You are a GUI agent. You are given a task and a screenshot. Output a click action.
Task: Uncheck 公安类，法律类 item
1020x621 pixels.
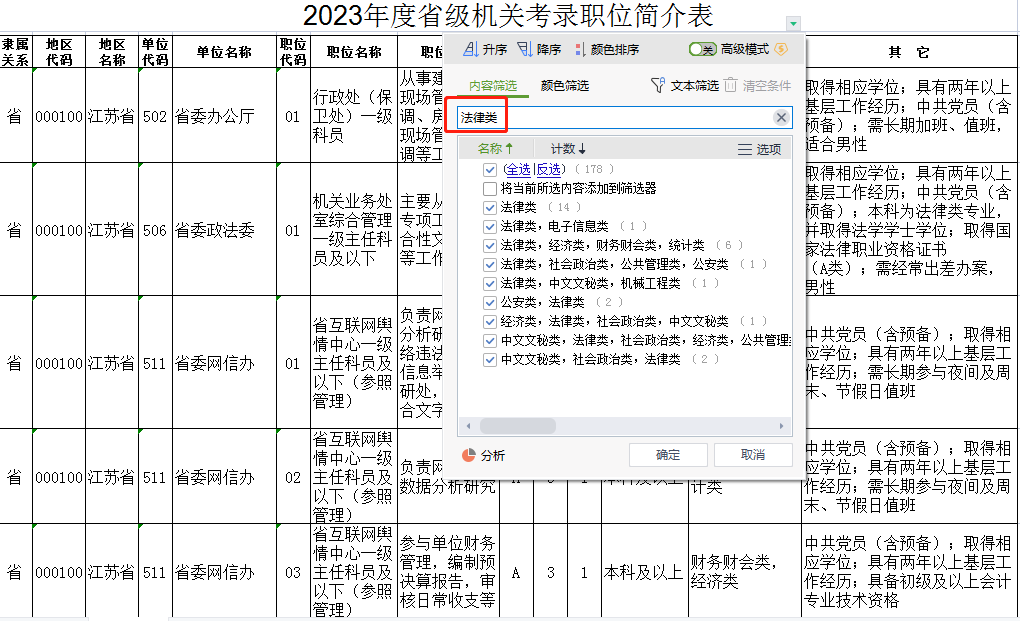[490, 303]
